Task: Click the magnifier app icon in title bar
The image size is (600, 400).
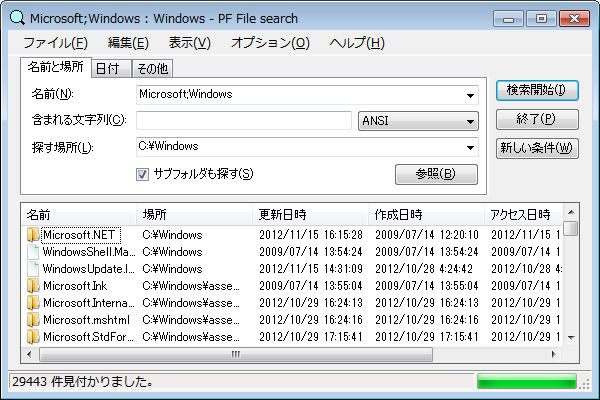Action: pyautogui.click(x=17, y=18)
